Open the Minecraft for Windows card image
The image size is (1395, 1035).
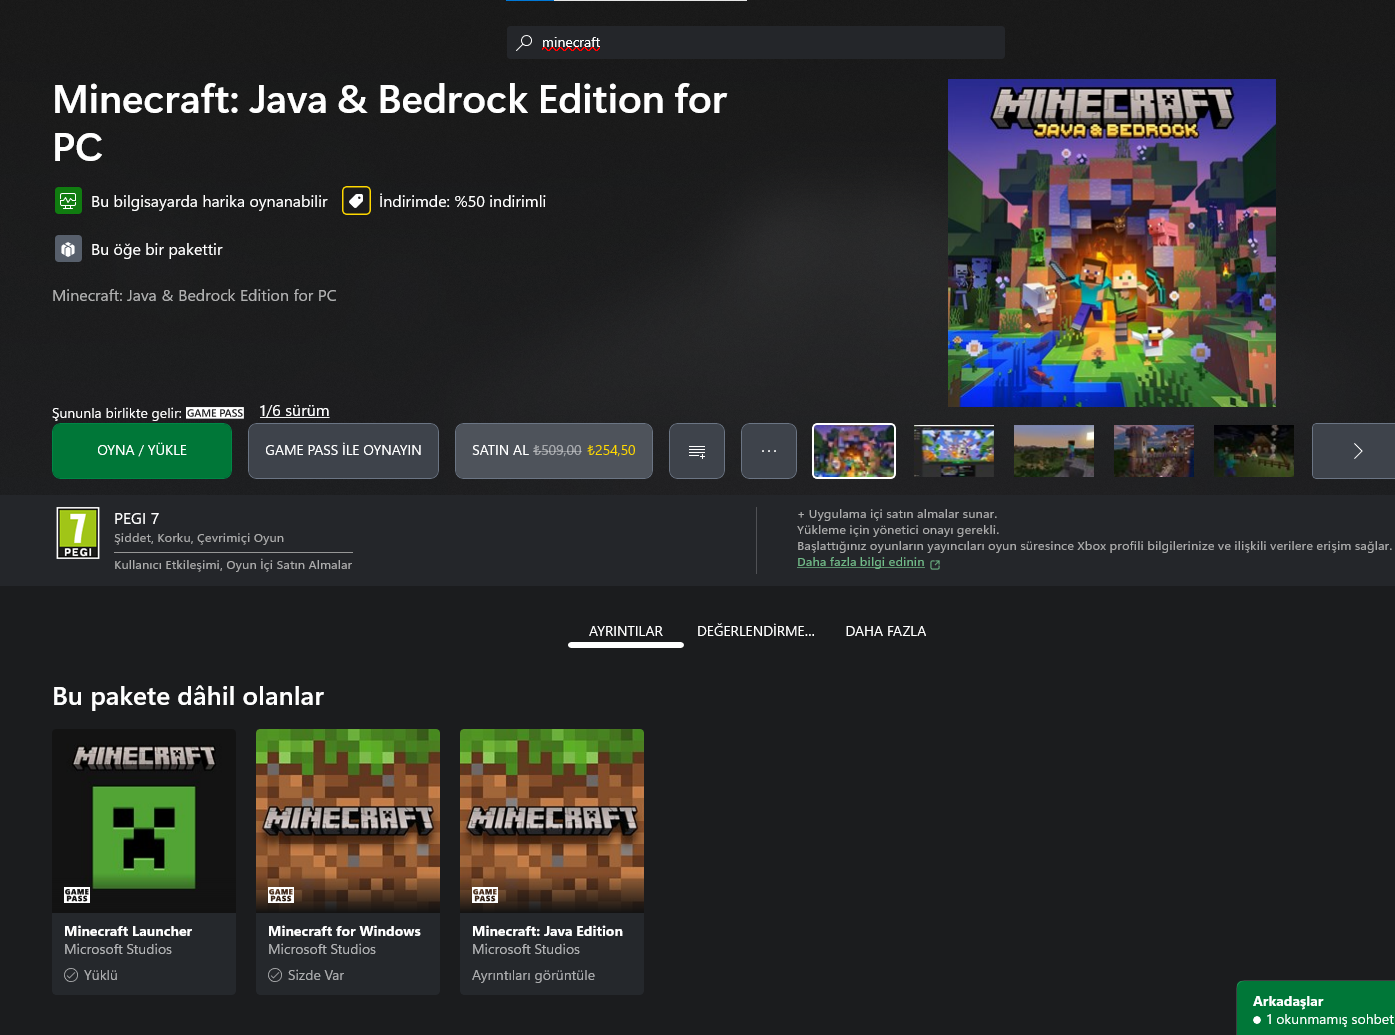pos(348,821)
